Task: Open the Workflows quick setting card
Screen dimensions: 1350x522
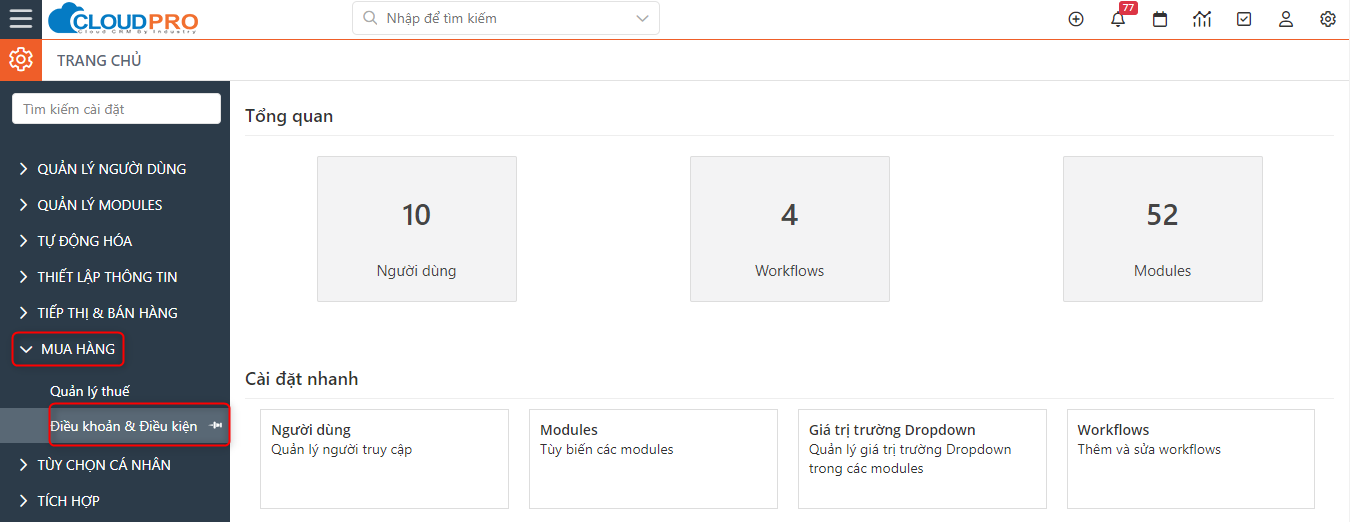Action: pyautogui.click(x=1190, y=458)
